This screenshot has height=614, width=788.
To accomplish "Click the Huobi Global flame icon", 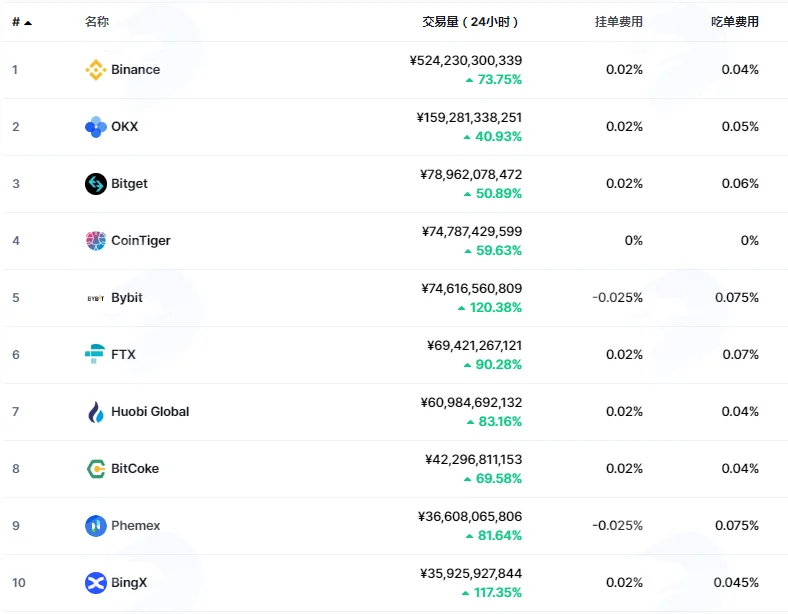I will point(95,412).
